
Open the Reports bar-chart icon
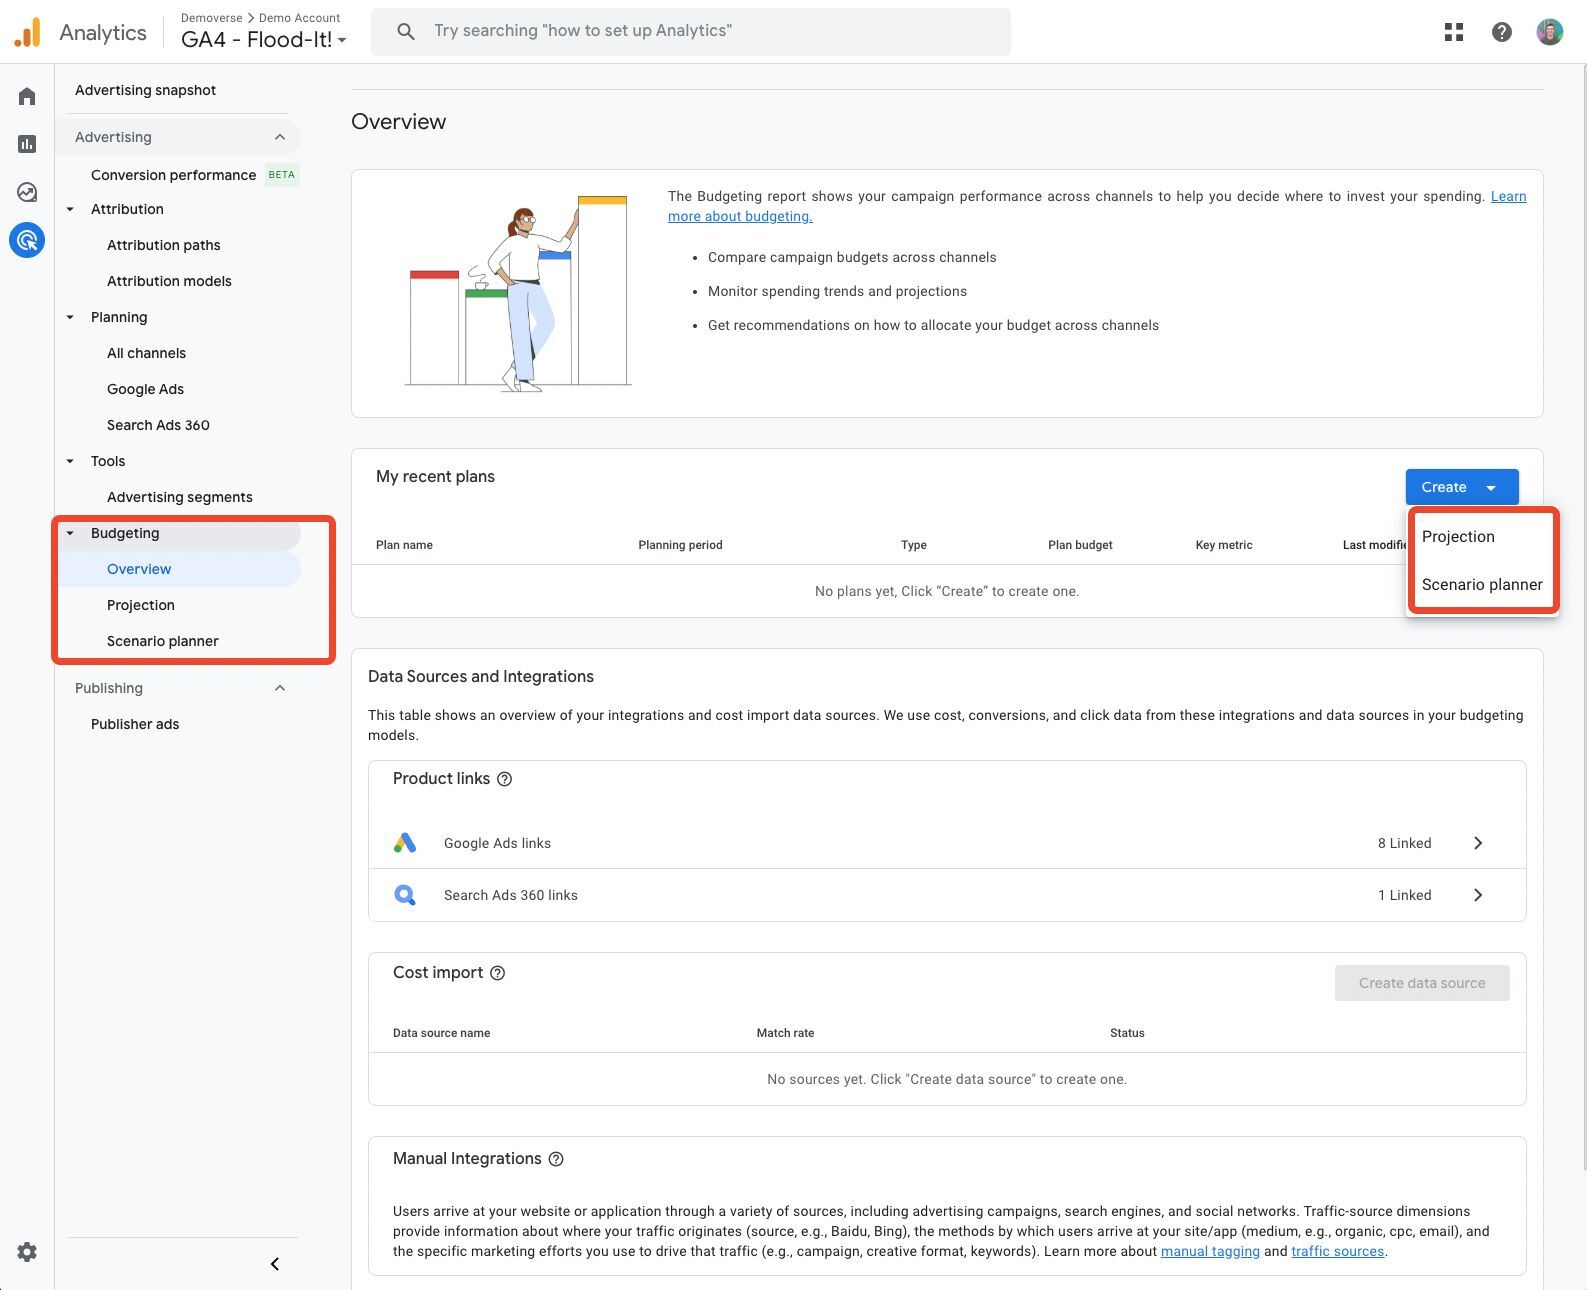27,144
